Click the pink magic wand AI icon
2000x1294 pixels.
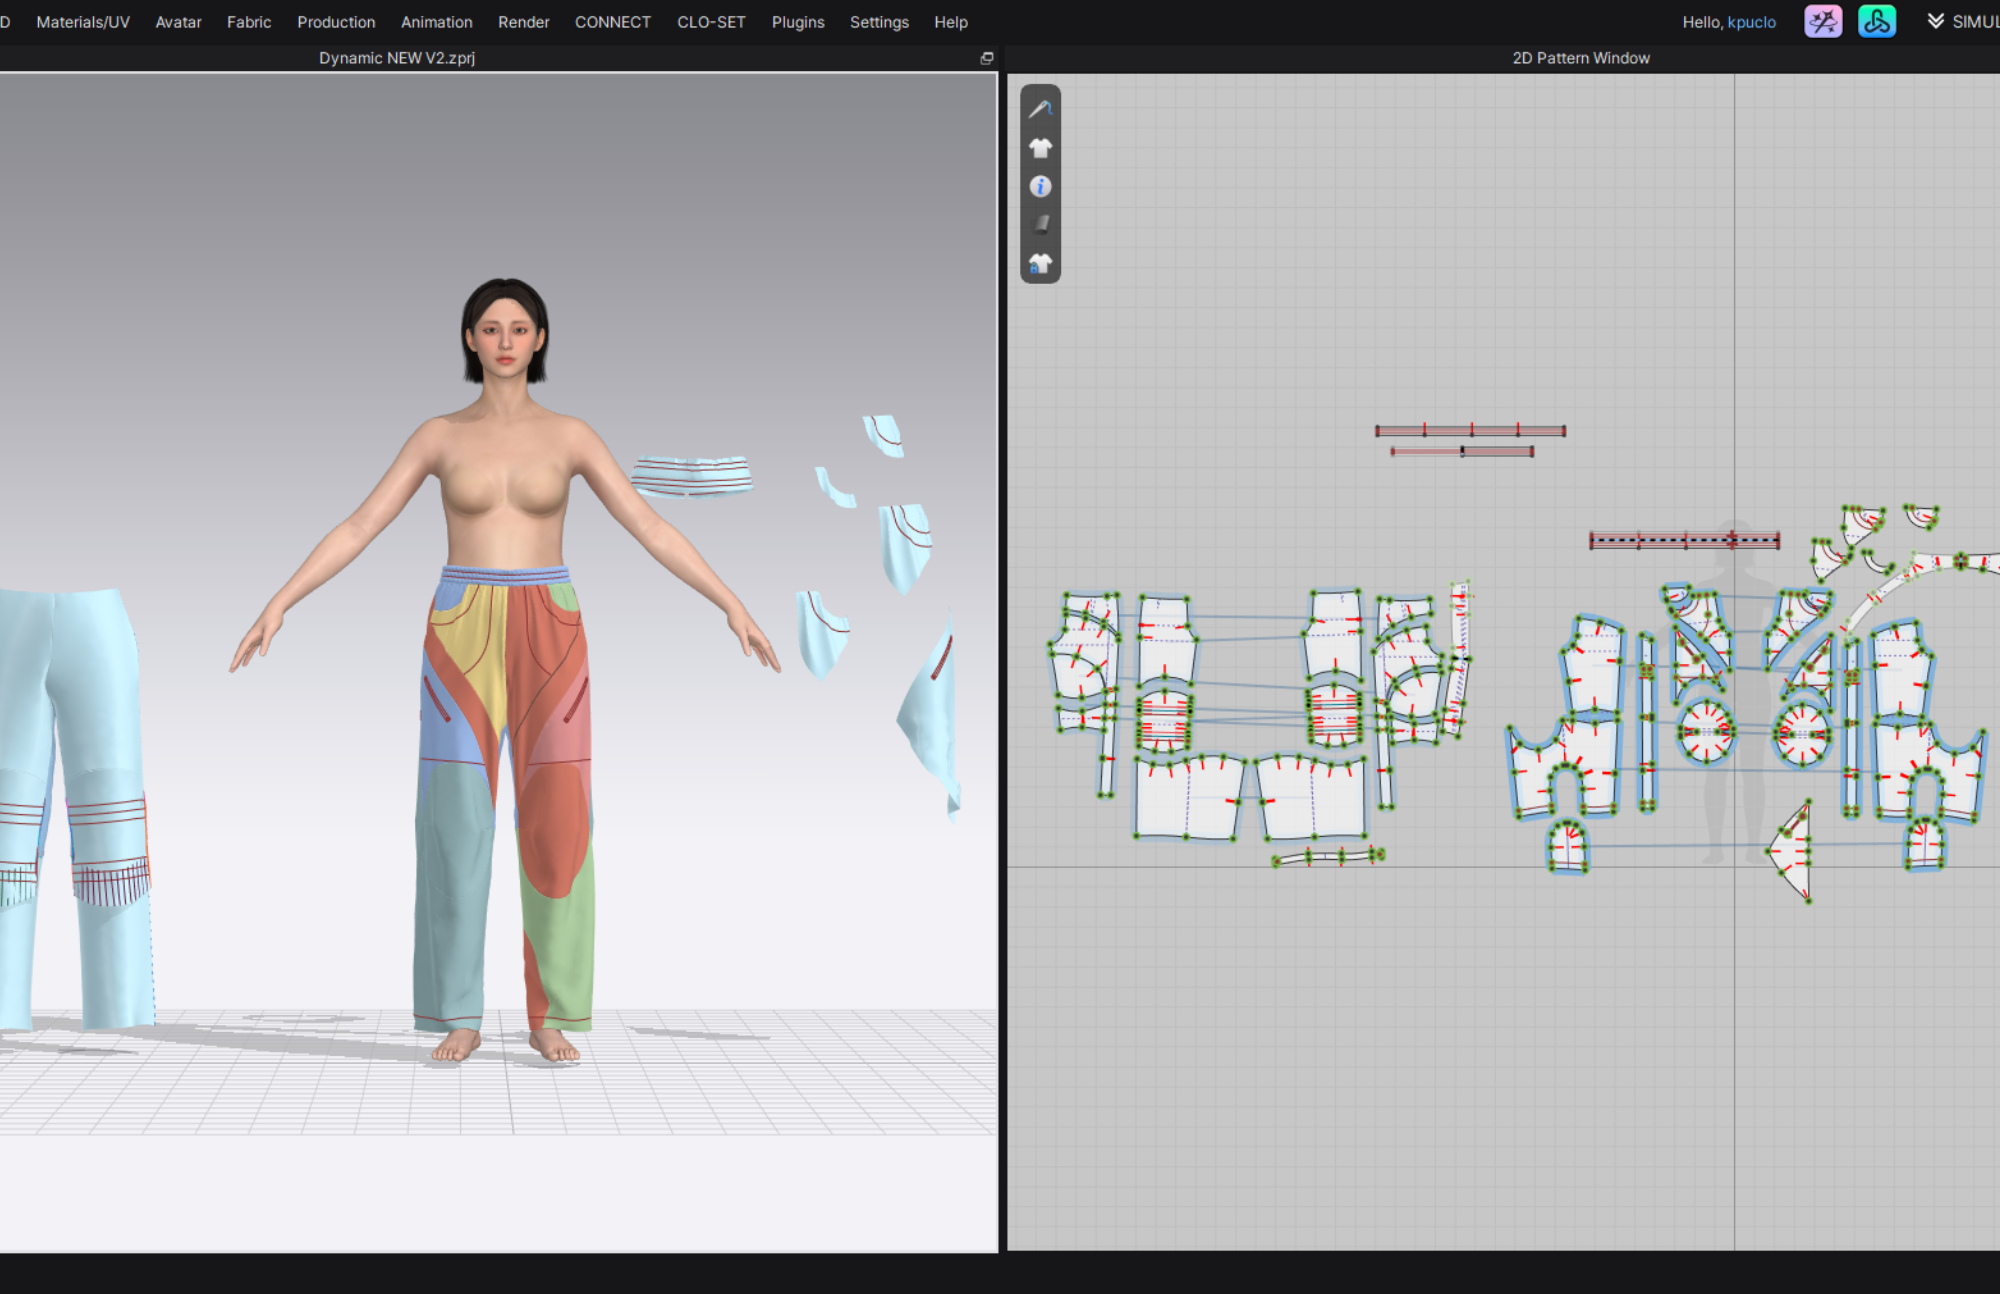[x=1822, y=21]
